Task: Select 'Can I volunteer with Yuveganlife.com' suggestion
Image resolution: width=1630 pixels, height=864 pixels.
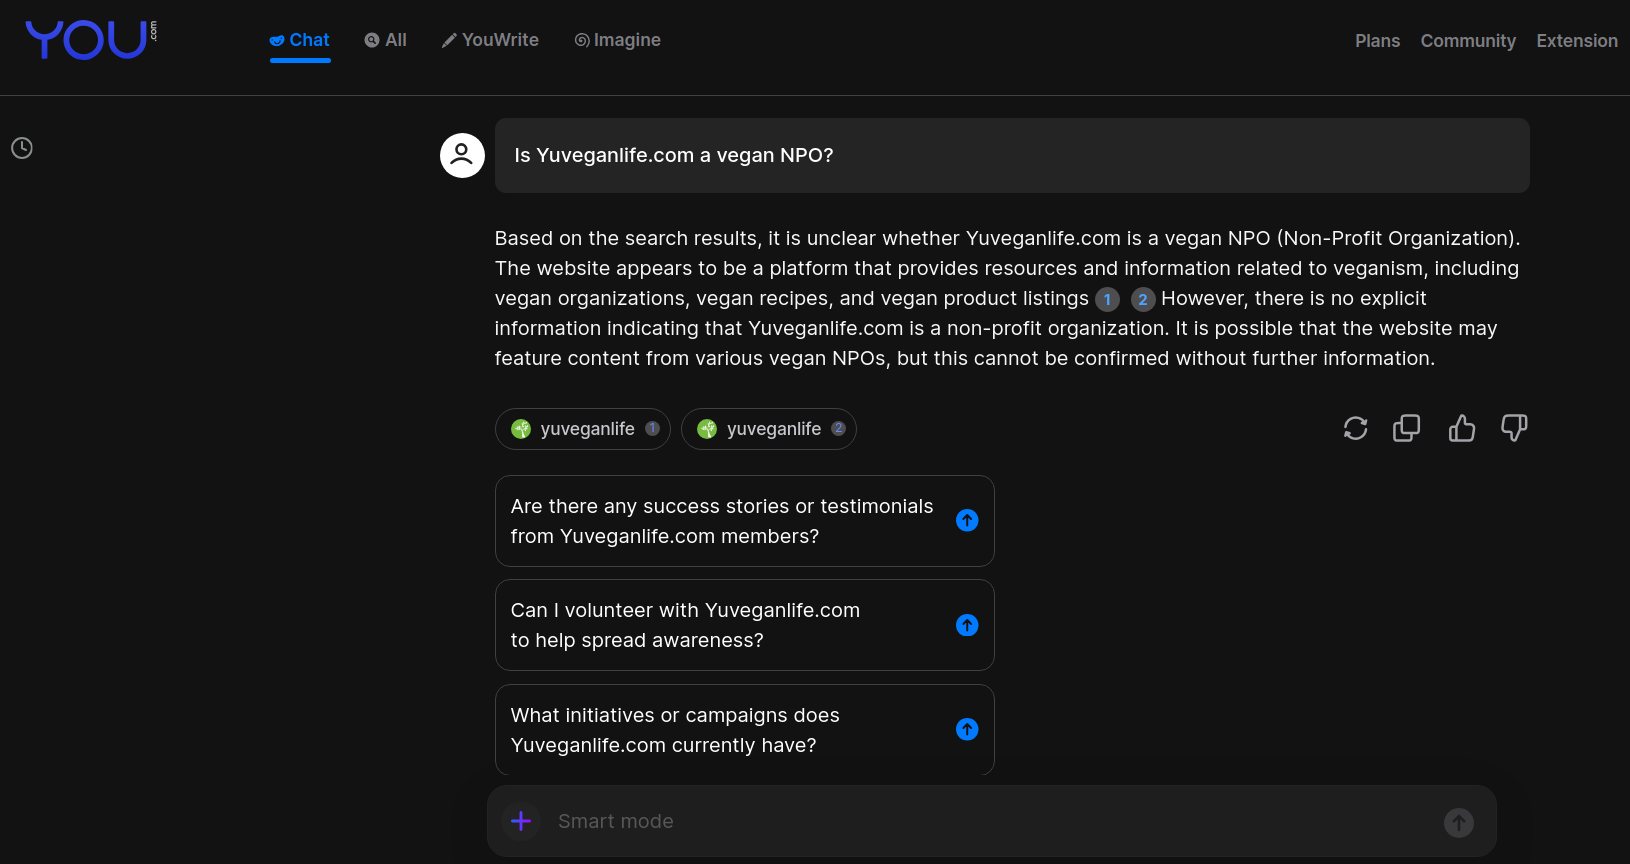Action: click(x=745, y=625)
